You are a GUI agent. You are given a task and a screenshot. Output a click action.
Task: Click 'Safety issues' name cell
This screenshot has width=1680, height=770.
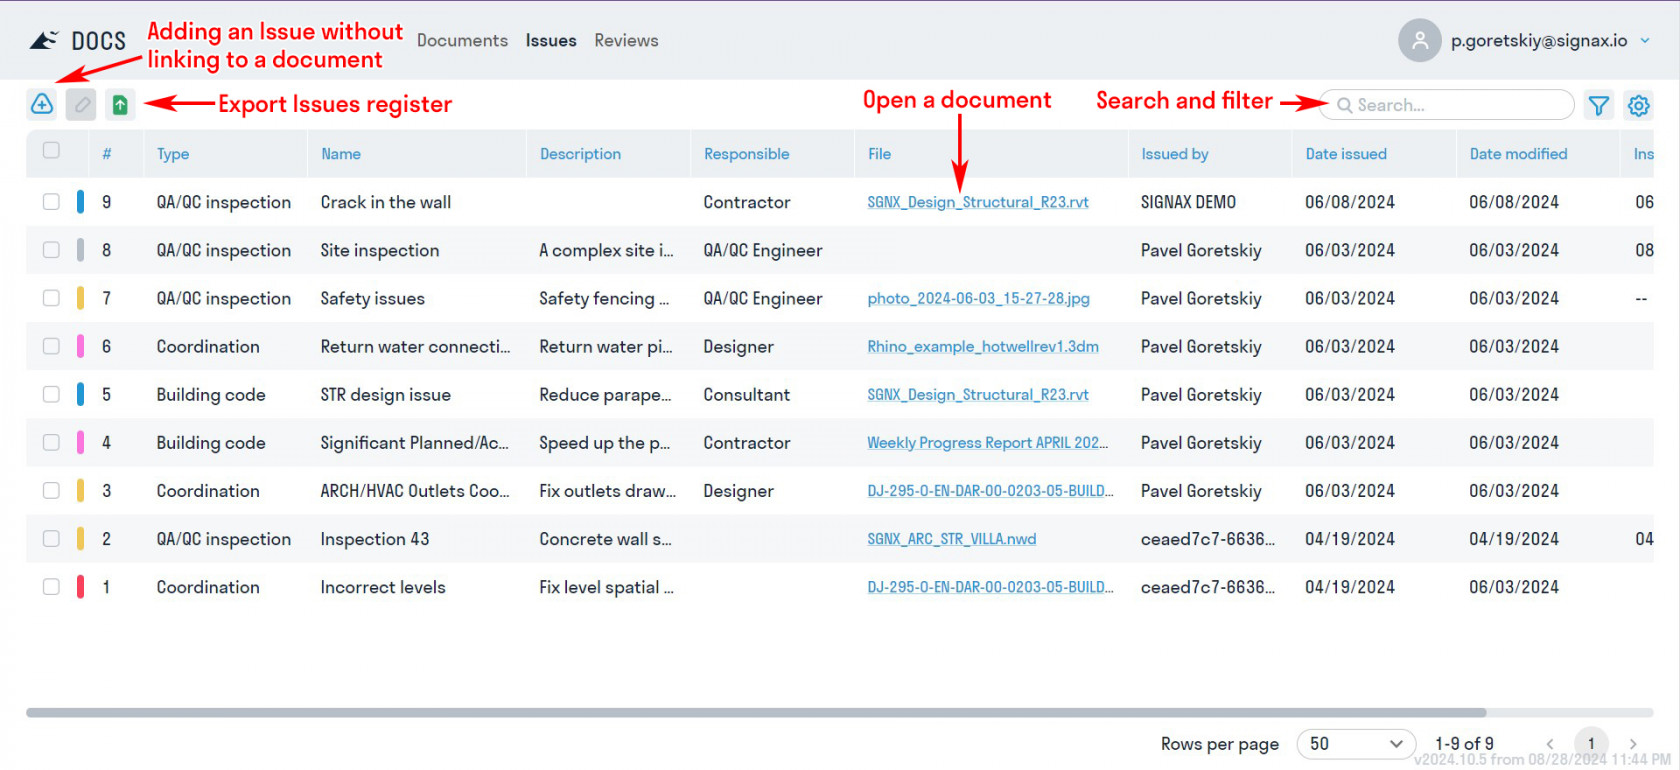click(372, 298)
